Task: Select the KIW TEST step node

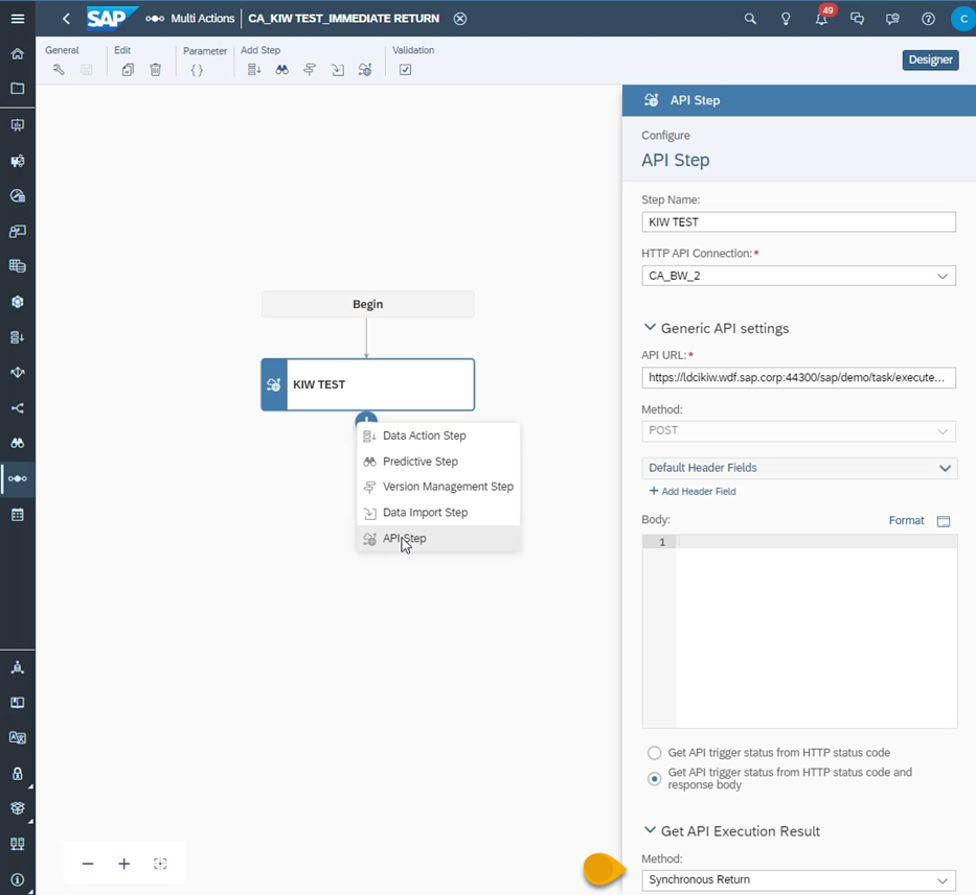Action: click(368, 385)
